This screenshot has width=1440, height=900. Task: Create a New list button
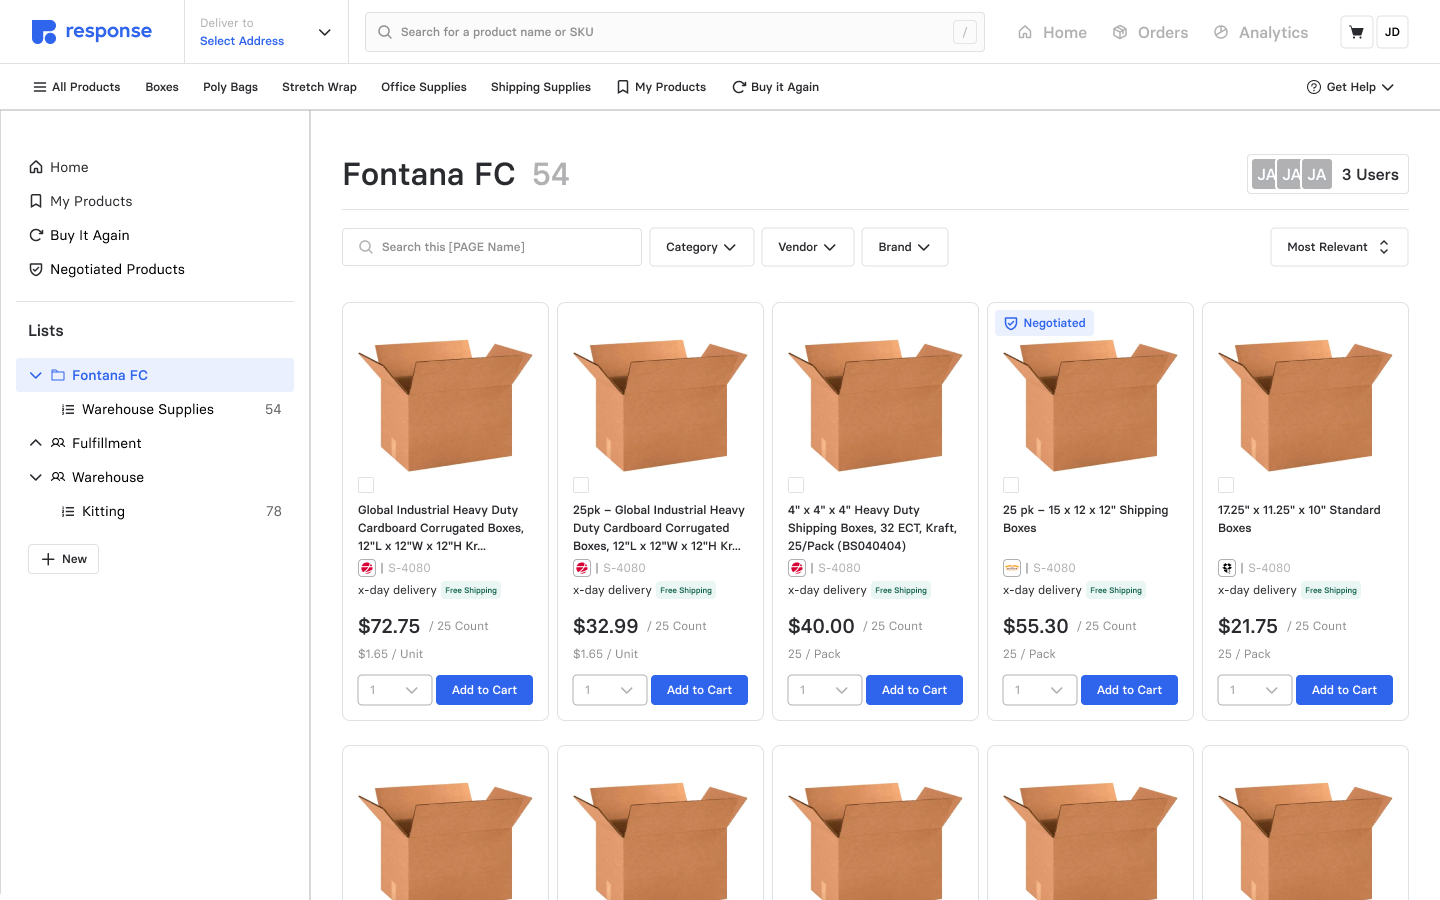click(63, 559)
